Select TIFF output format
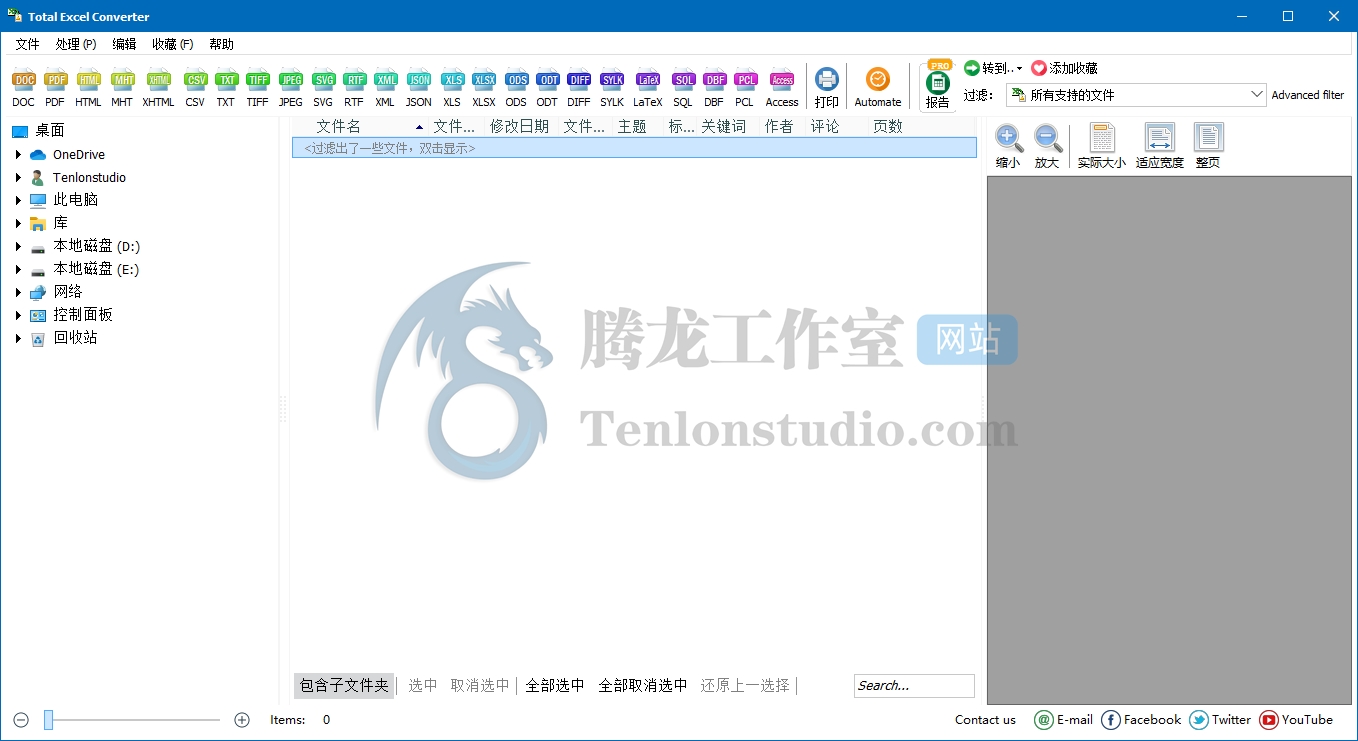This screenshot has height=741, width=1358. tap(258, 88)
